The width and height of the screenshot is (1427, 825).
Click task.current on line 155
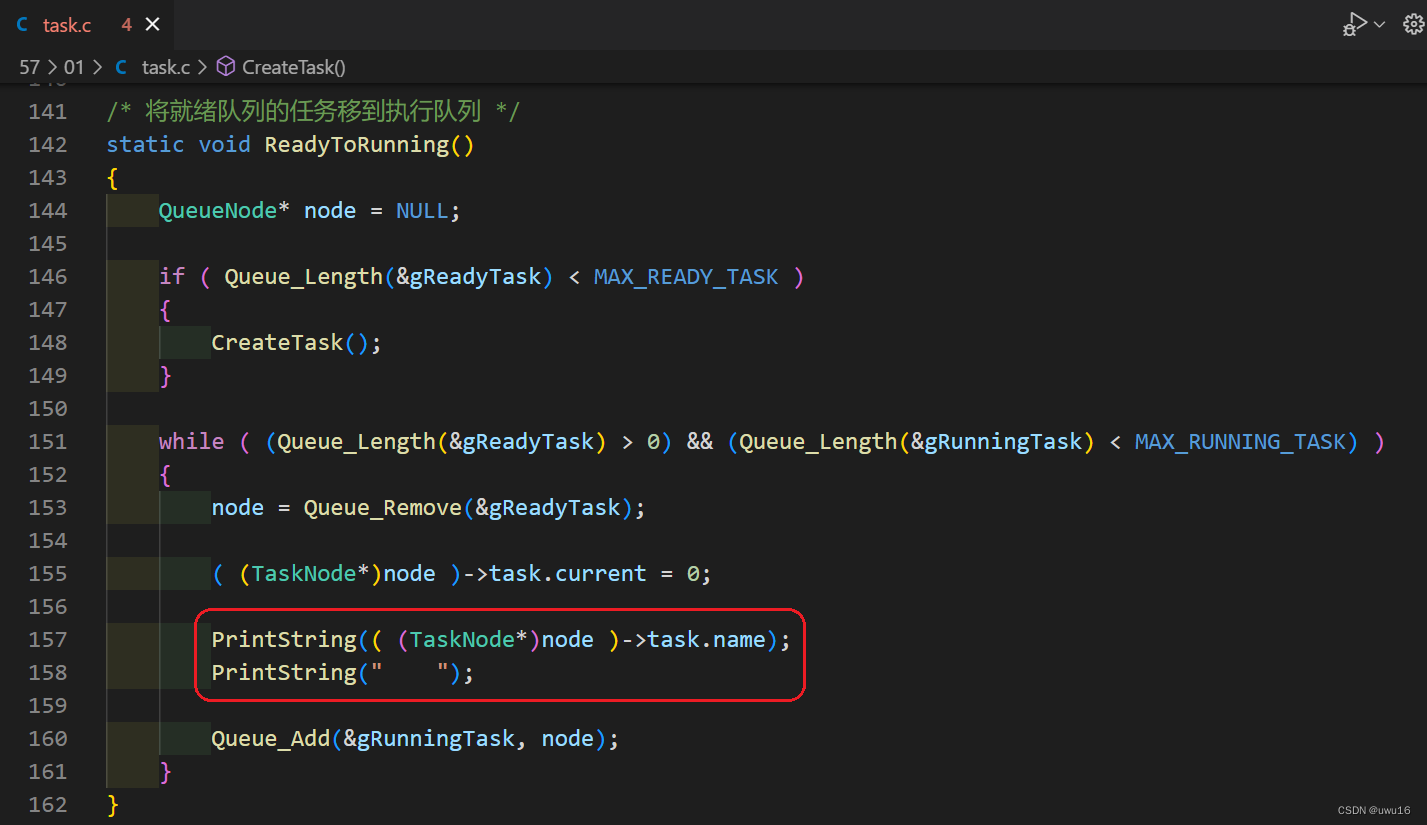(568, 573)
